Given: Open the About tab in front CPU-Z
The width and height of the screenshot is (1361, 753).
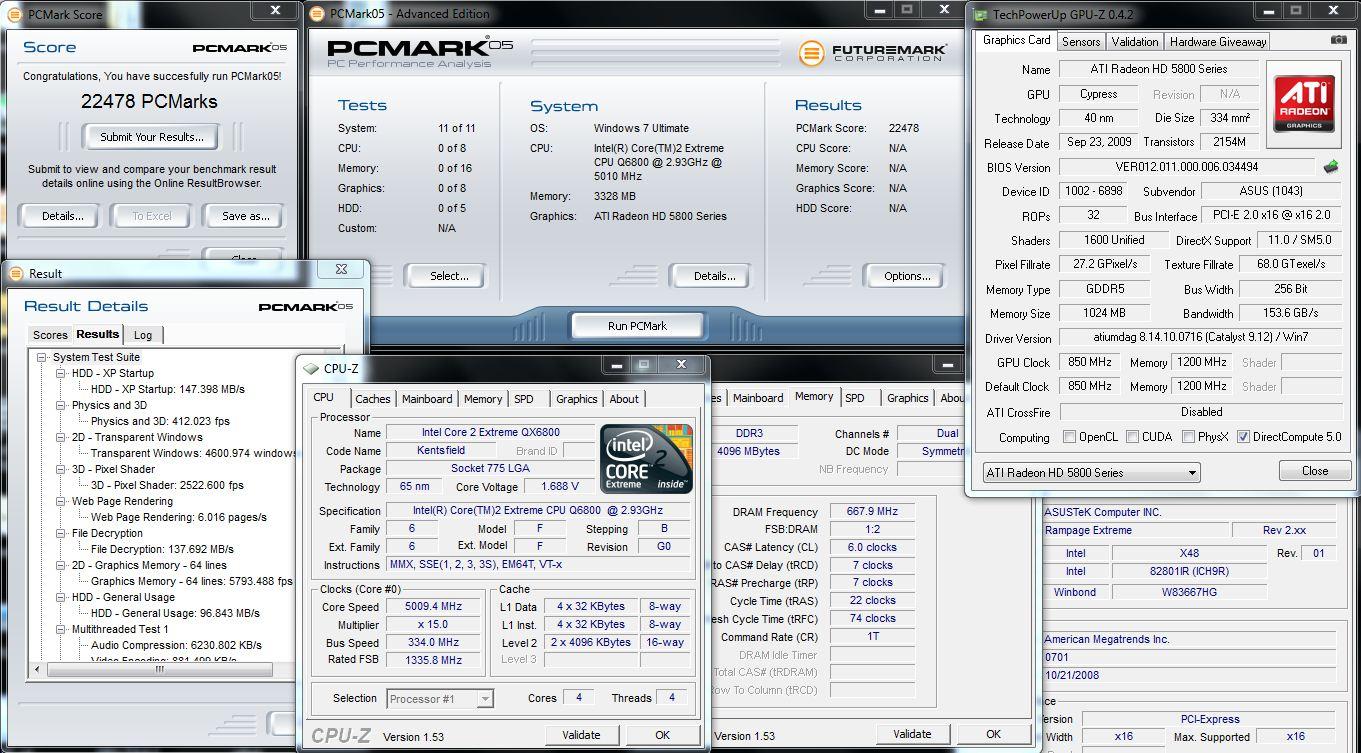Looking at the screenshot, I should tap(624, 399).
